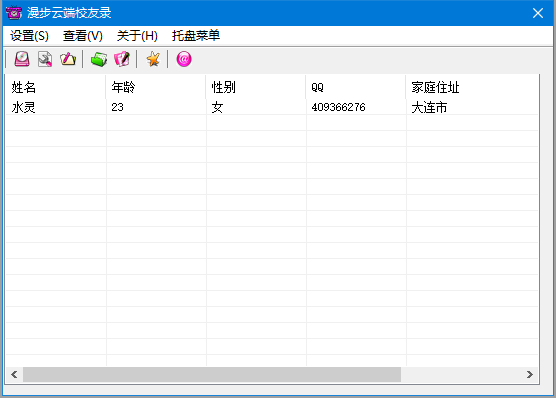Click the pink notebook with pen icon

pos(122,59)
